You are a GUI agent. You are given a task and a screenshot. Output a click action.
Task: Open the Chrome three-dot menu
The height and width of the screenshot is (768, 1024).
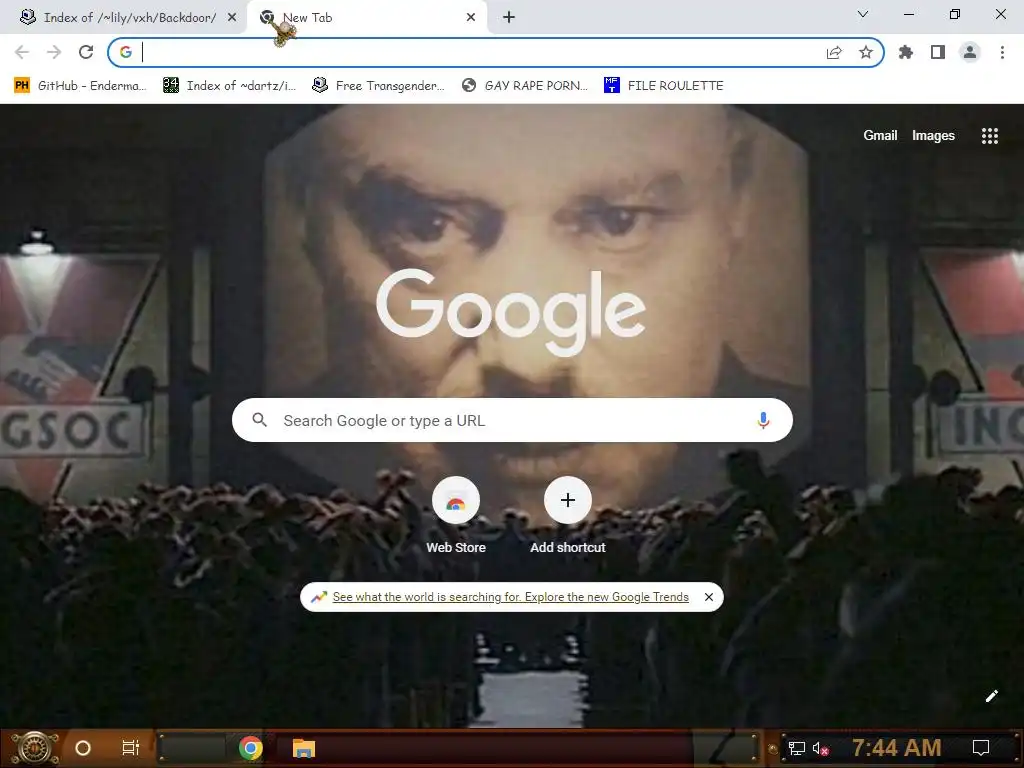click(1002, 52)
